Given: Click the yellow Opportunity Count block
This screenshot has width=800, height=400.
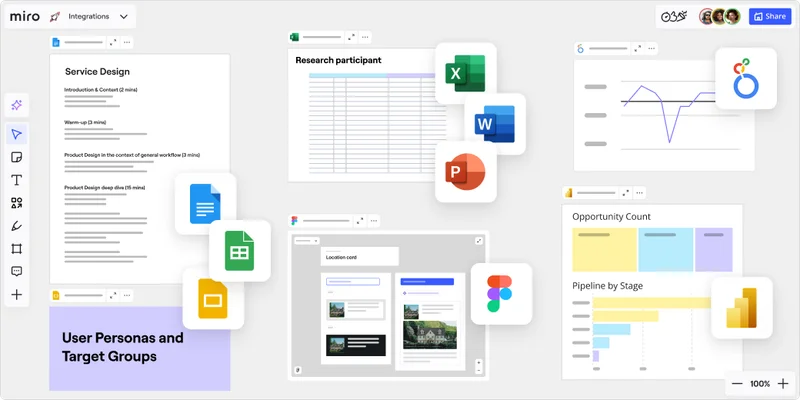Looking at the screenshot, I should pyautogui.click(x=604, y=249).
